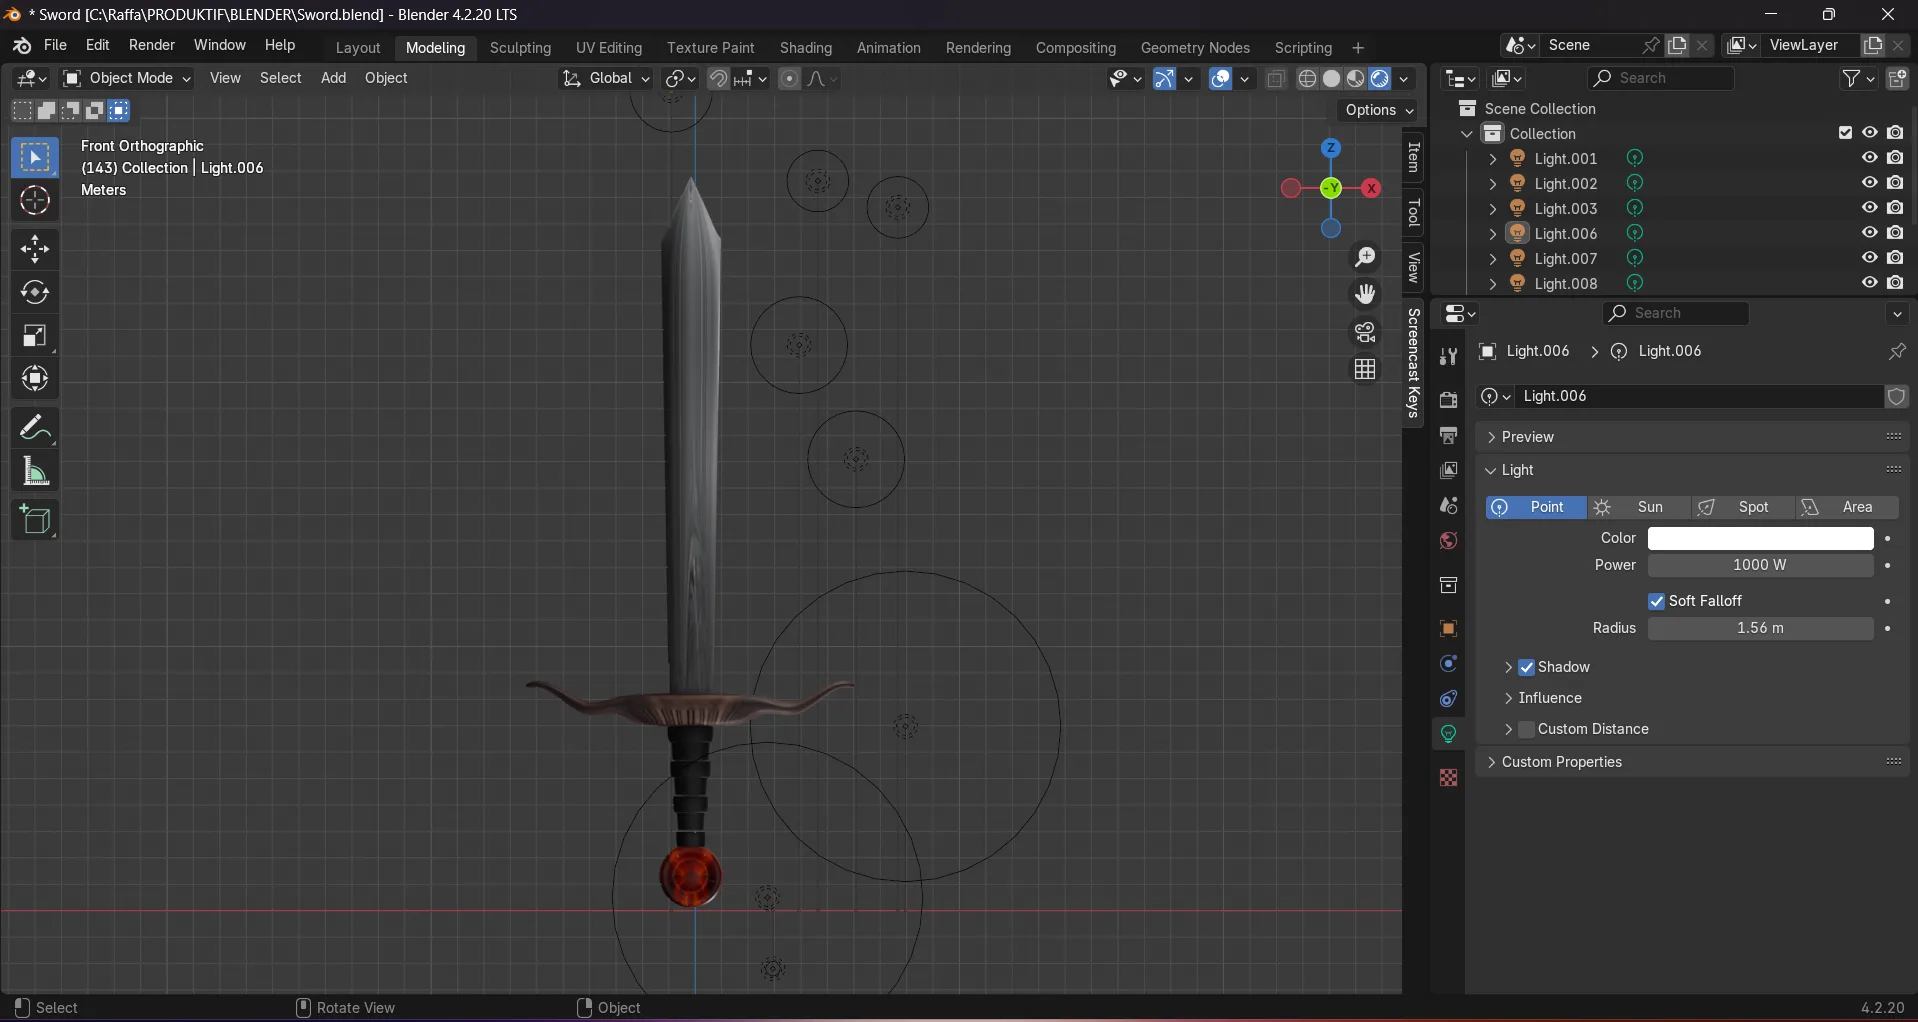Select the Add Cube tool

coord(35,520)
